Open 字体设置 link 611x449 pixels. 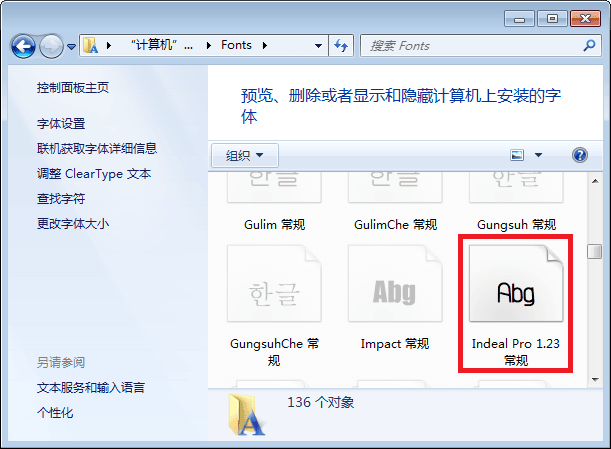pyautogui.click(x=61, y=124)
